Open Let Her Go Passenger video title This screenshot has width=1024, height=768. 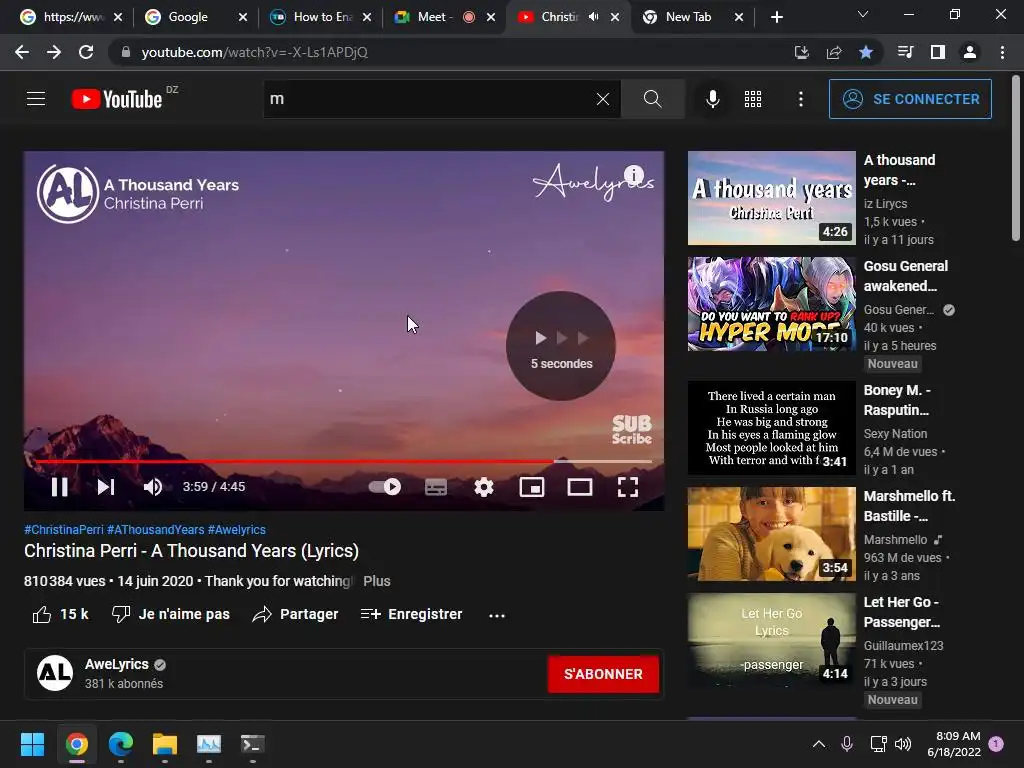901,612
